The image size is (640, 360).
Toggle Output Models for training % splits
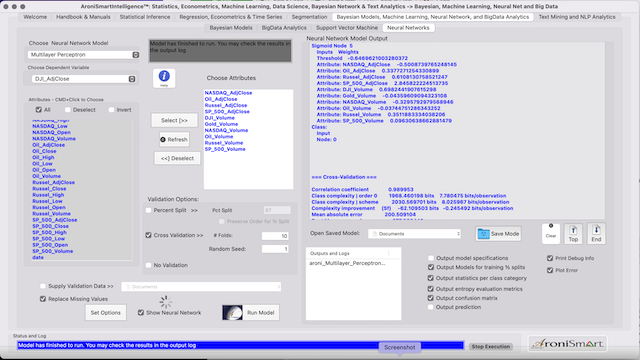(x=431, y=267)
